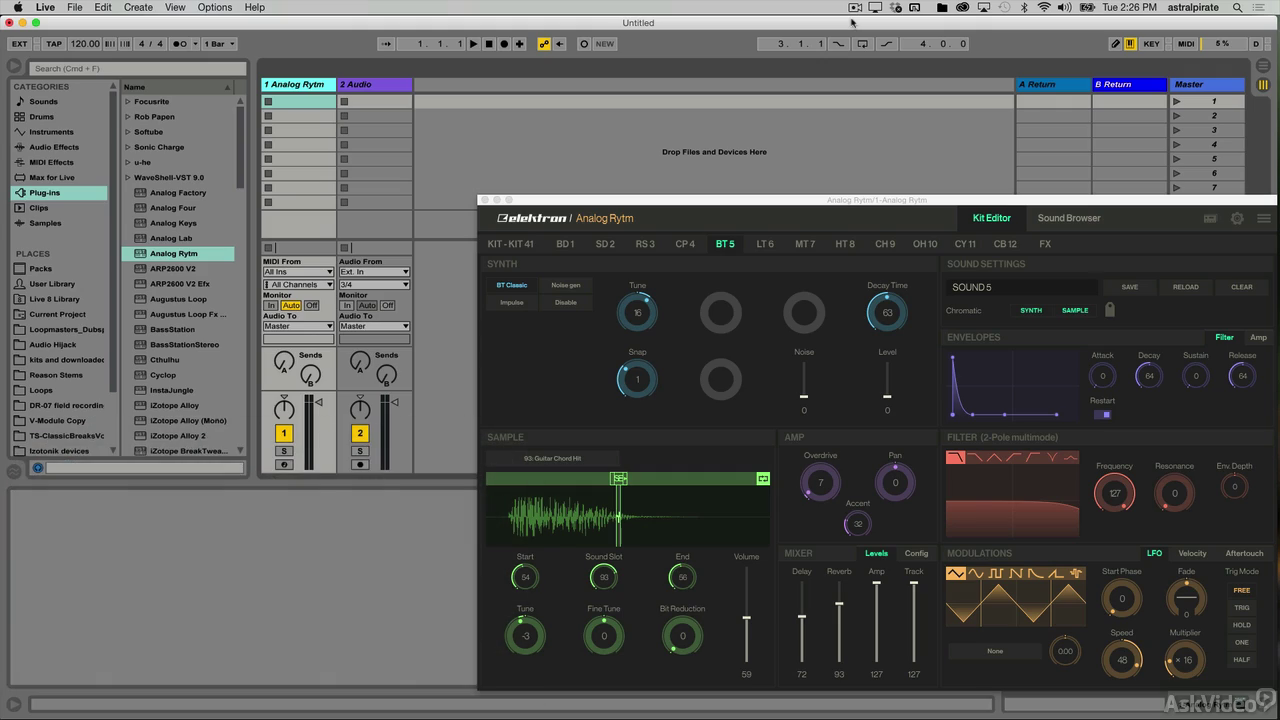The height and width of the screenshot is (720, 1280).
Task: Set Monitor to Off on 2 Audio track
Action: tap(387, 305)
